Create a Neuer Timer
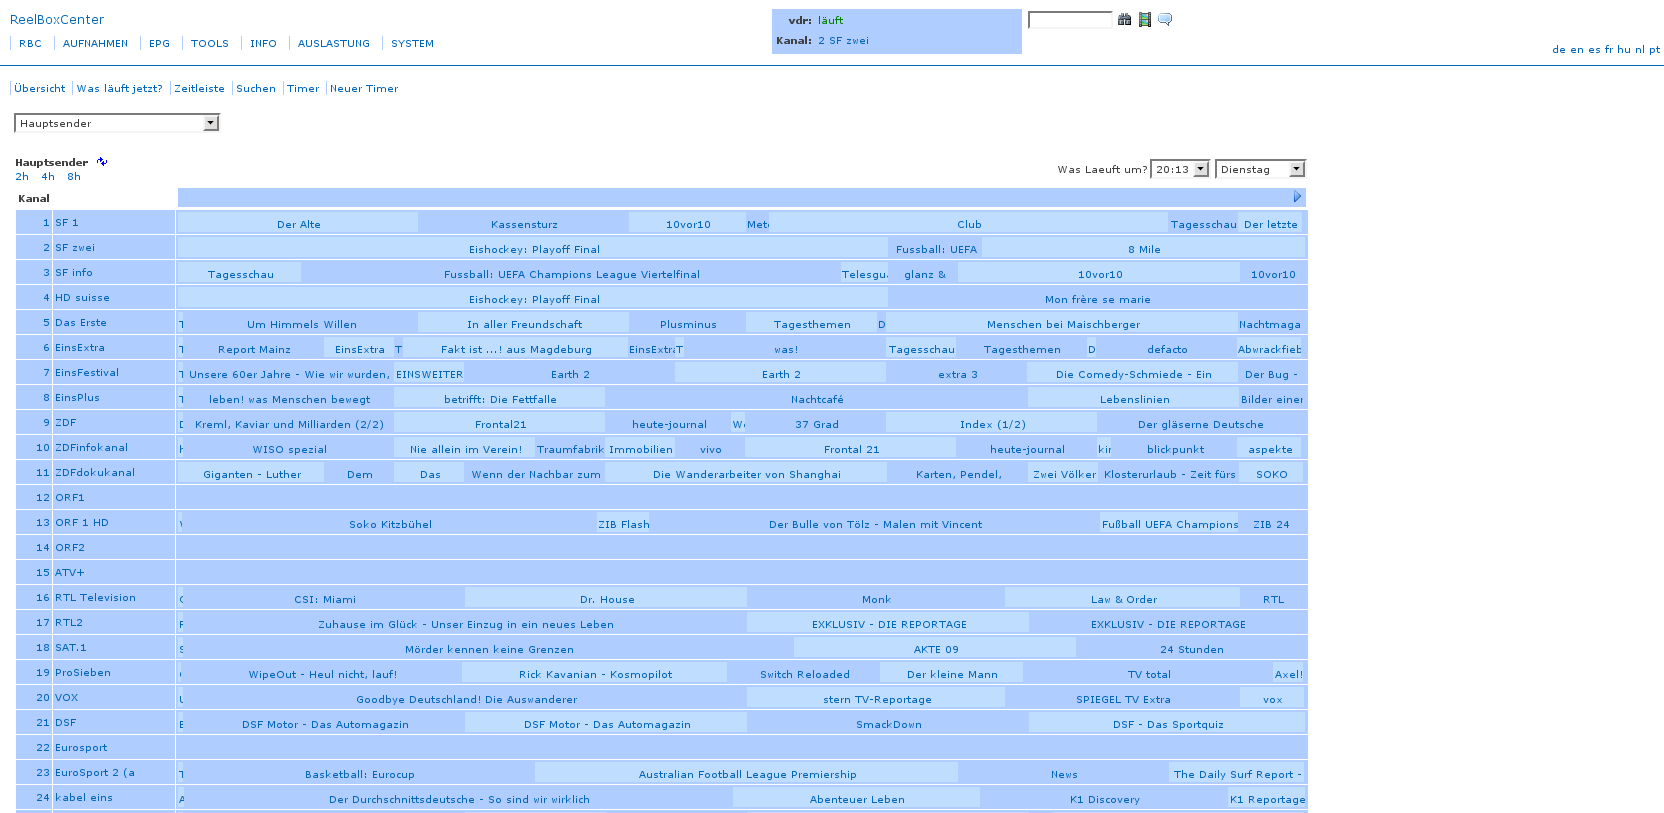1664x813 pixels. (364, 89)
